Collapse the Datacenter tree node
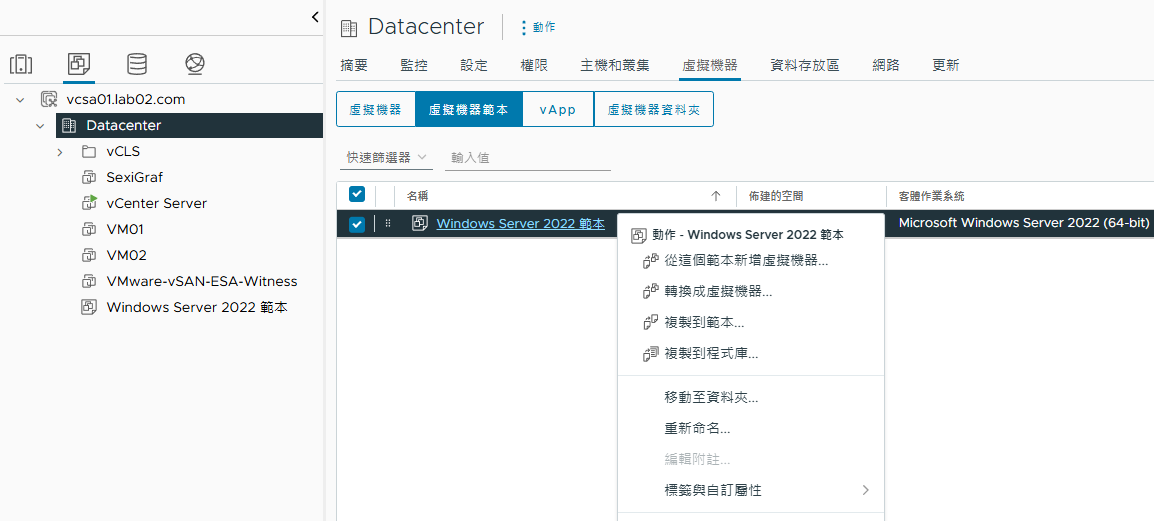1154x521 pixels. click(40, 126)
